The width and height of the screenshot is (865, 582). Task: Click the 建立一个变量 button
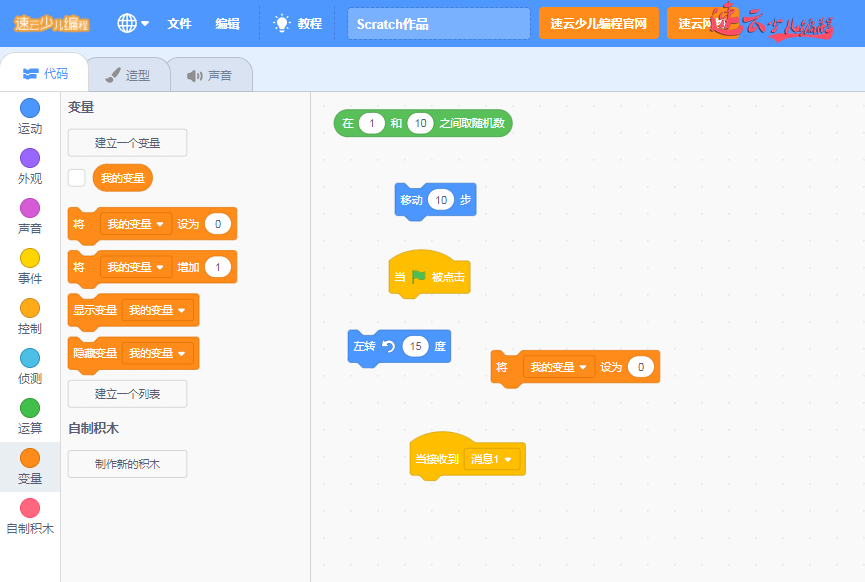127,143
